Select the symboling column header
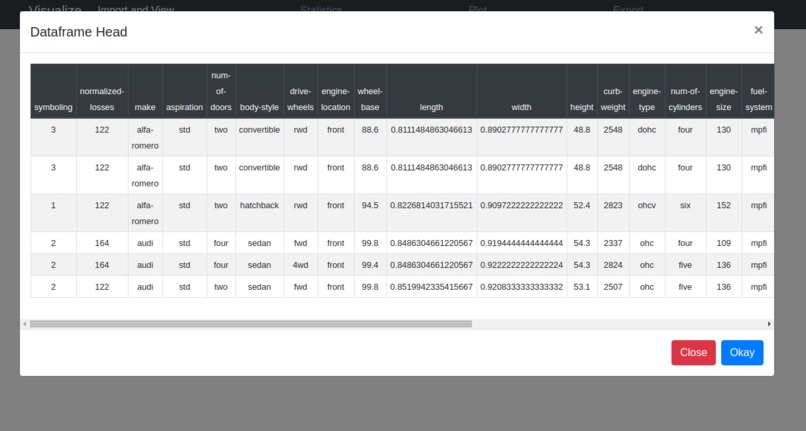This screenshot has height=431, width=806. (53, 92)
